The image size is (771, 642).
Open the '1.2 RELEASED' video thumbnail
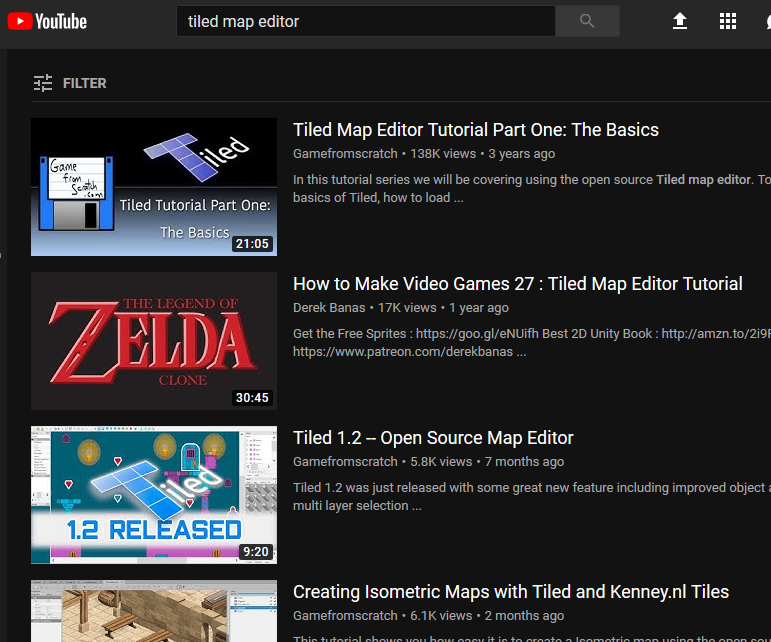click(154, 495)
